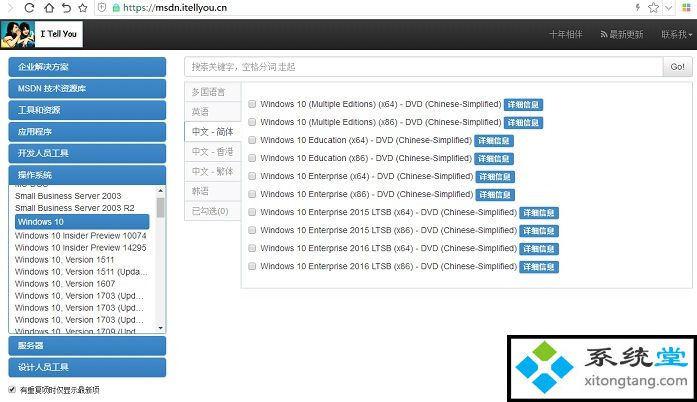The image size is (697, 402).
Task: Open the 已勾选(0) tab
Action: point(213,211)
